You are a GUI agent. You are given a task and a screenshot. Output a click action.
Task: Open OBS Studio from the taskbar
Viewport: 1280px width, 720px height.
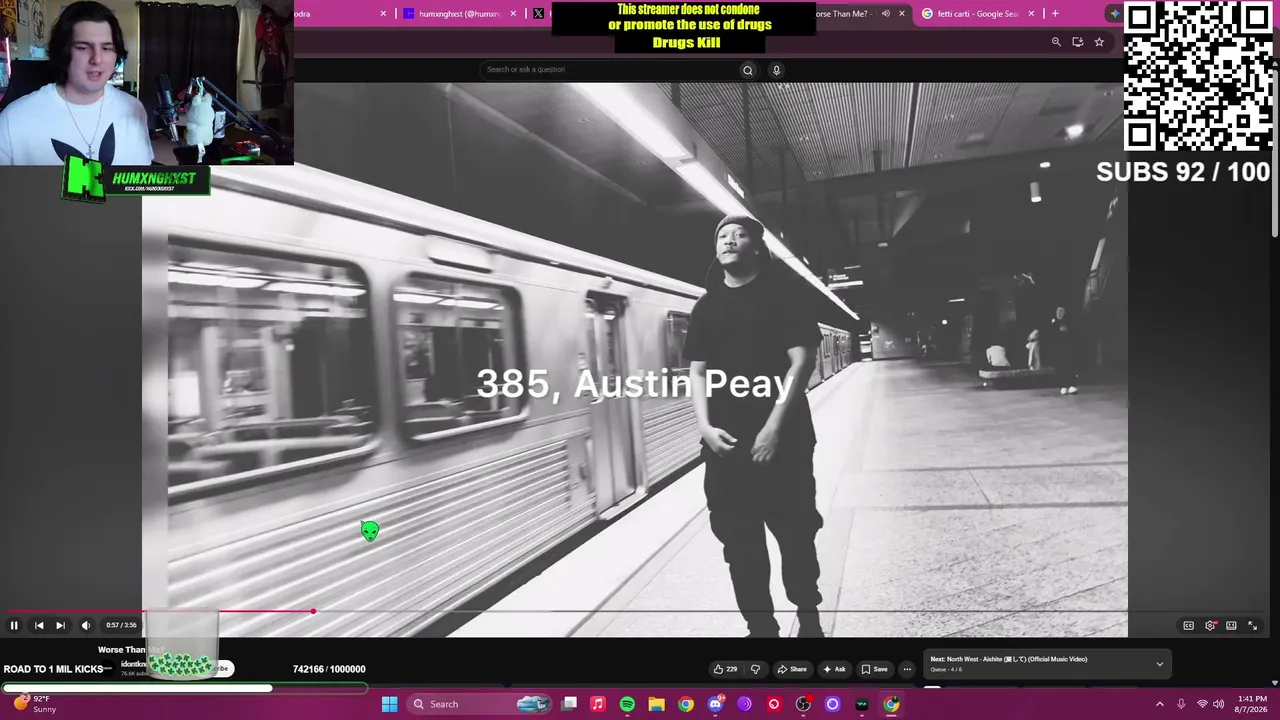pos(803,704)
